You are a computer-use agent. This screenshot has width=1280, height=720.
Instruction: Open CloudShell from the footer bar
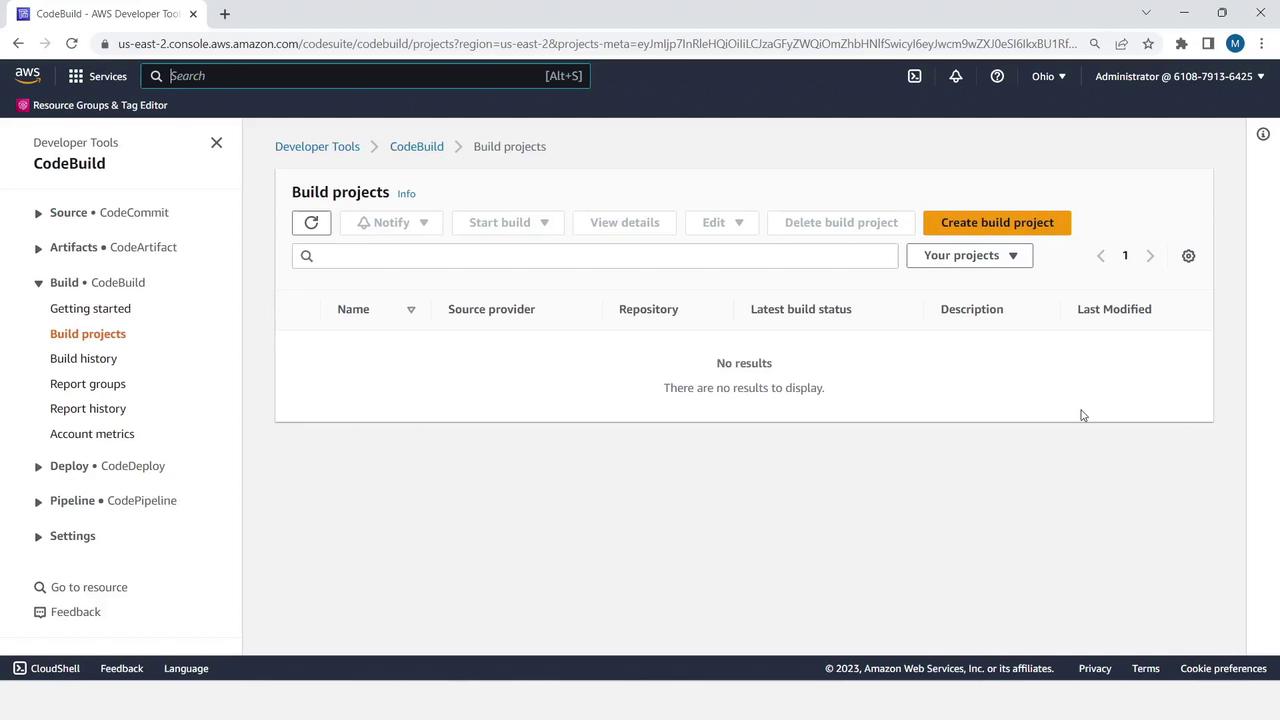click(x=47, y=669)
